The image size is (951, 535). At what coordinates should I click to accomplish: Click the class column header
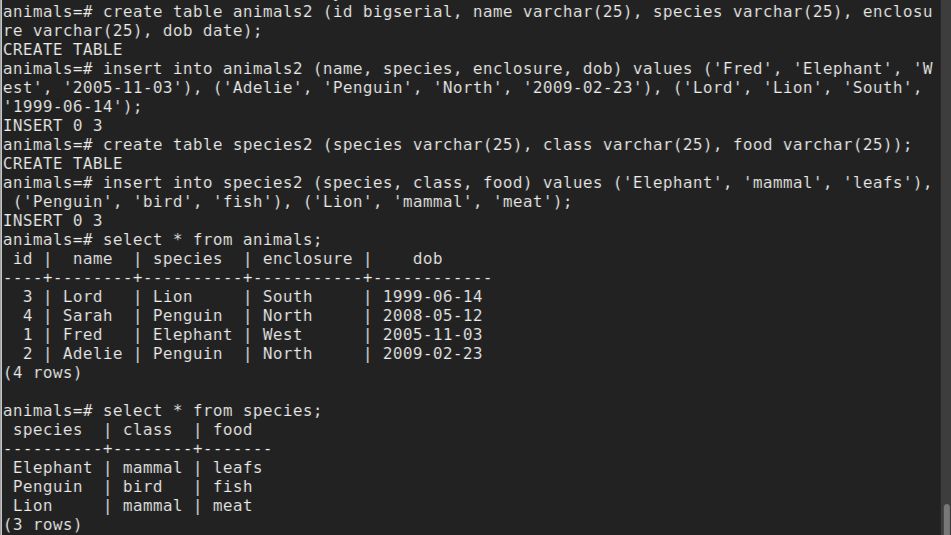coord(147,430)
